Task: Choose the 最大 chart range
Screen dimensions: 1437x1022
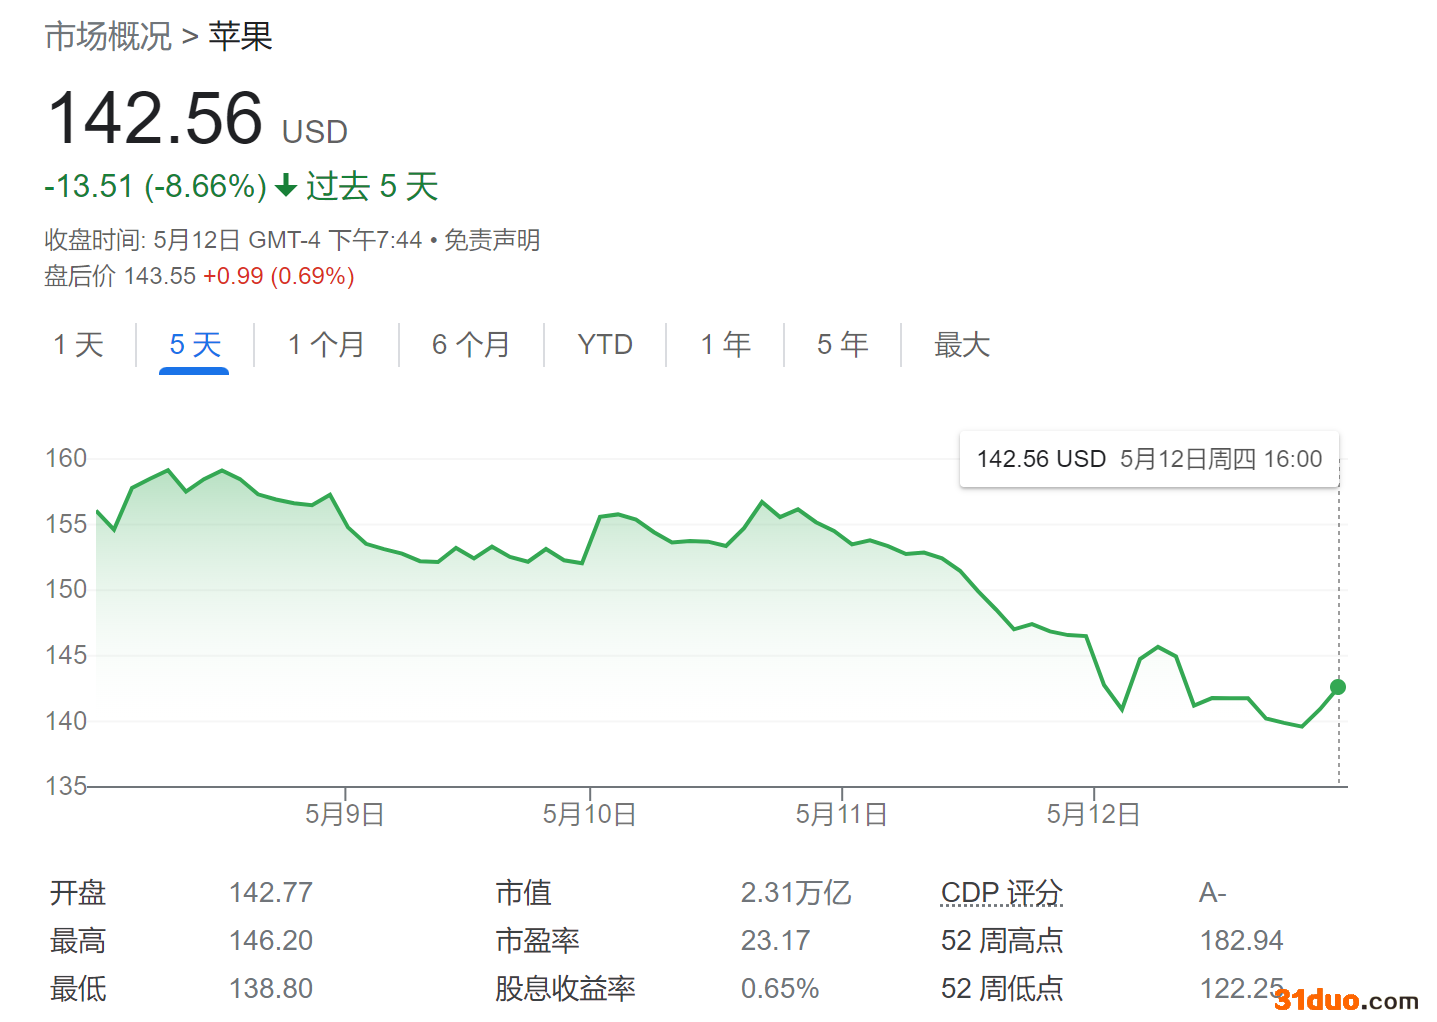Action: (962, 345)
